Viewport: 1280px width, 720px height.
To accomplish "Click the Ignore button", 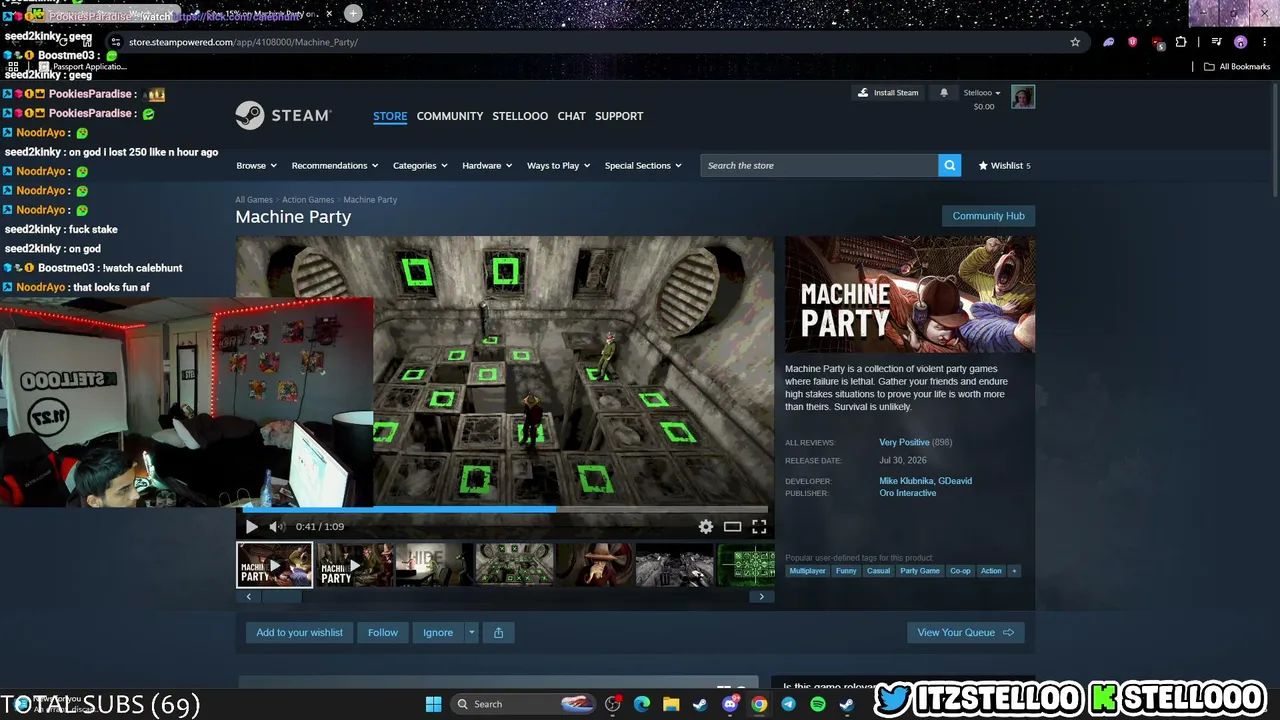I will tap(438, 632).
